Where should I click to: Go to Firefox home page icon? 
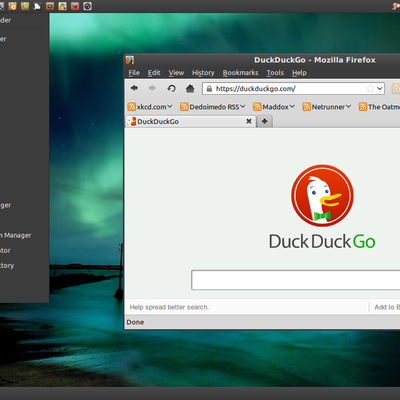tap(190, 88)
